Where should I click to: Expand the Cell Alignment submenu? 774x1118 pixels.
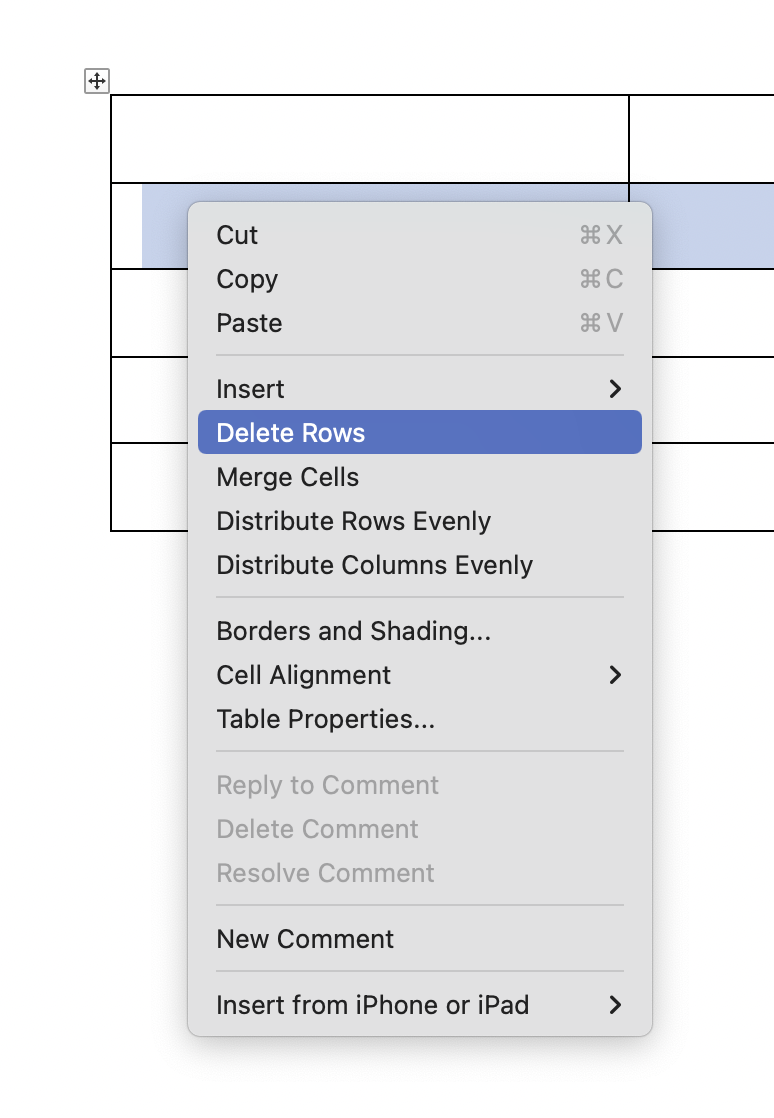pos(304,675)
